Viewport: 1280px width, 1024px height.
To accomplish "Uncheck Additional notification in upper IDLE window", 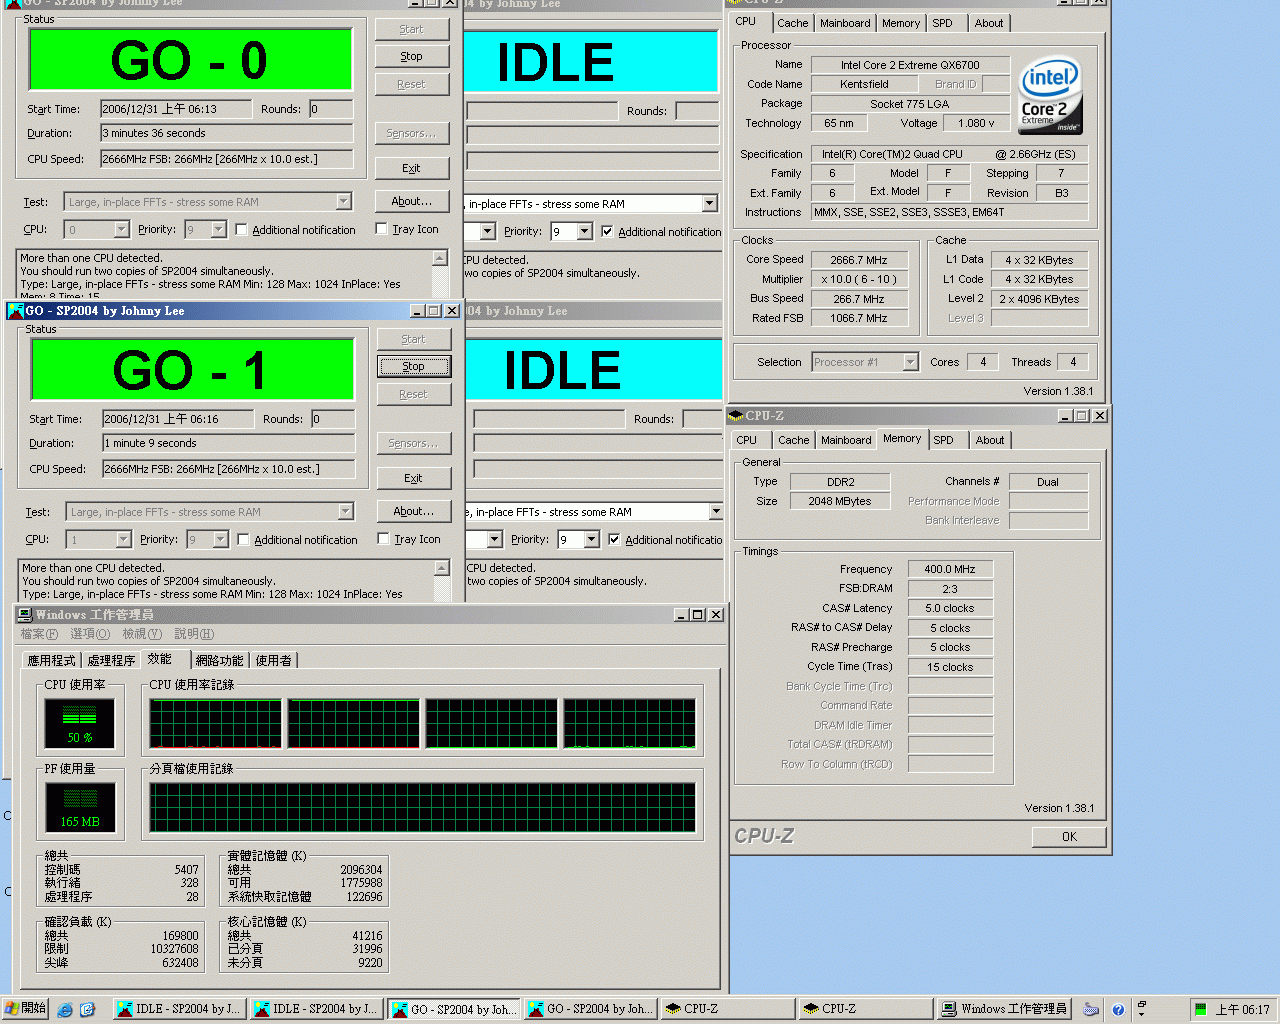I will coord(607,232).
